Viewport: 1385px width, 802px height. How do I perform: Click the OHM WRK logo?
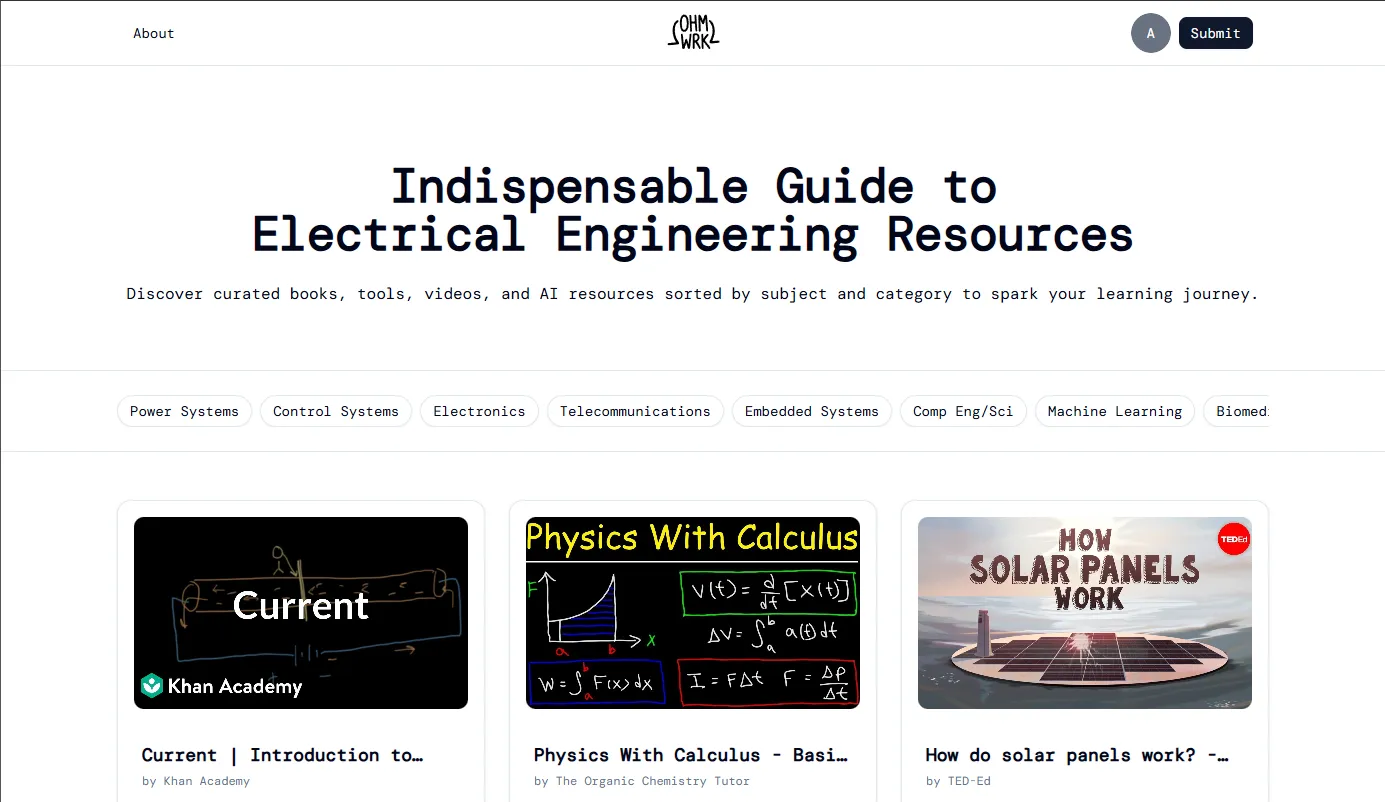pos(693,33)
